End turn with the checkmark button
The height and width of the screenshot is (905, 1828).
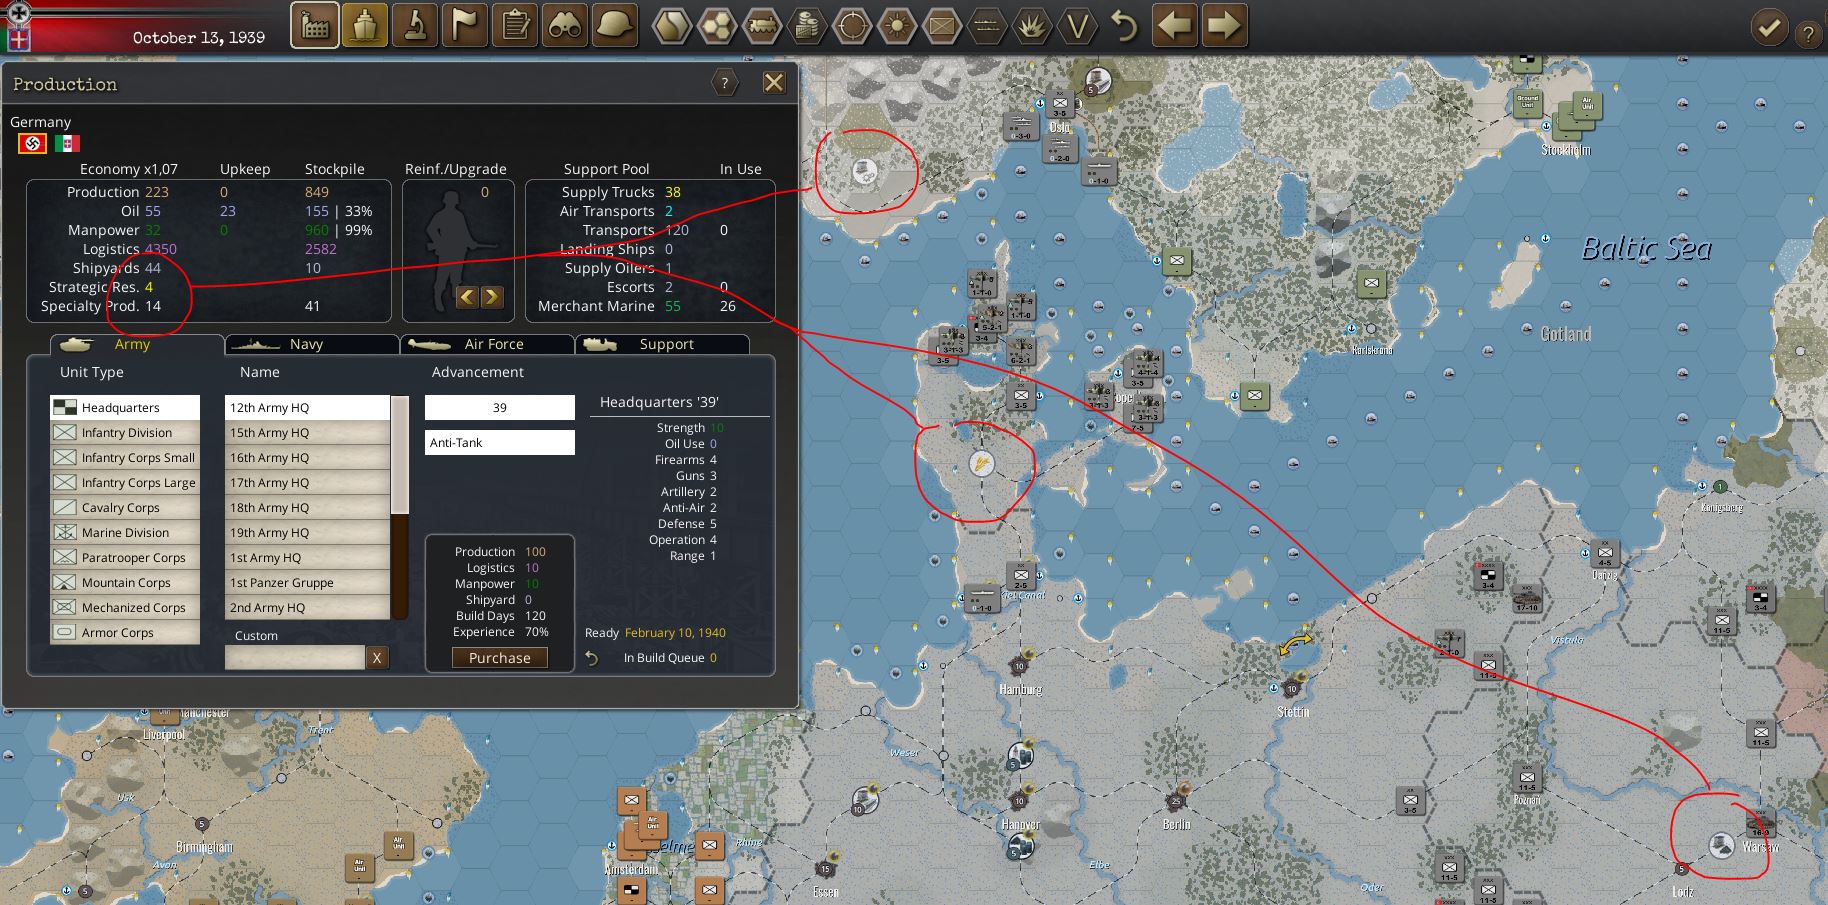coord(1769,27)
